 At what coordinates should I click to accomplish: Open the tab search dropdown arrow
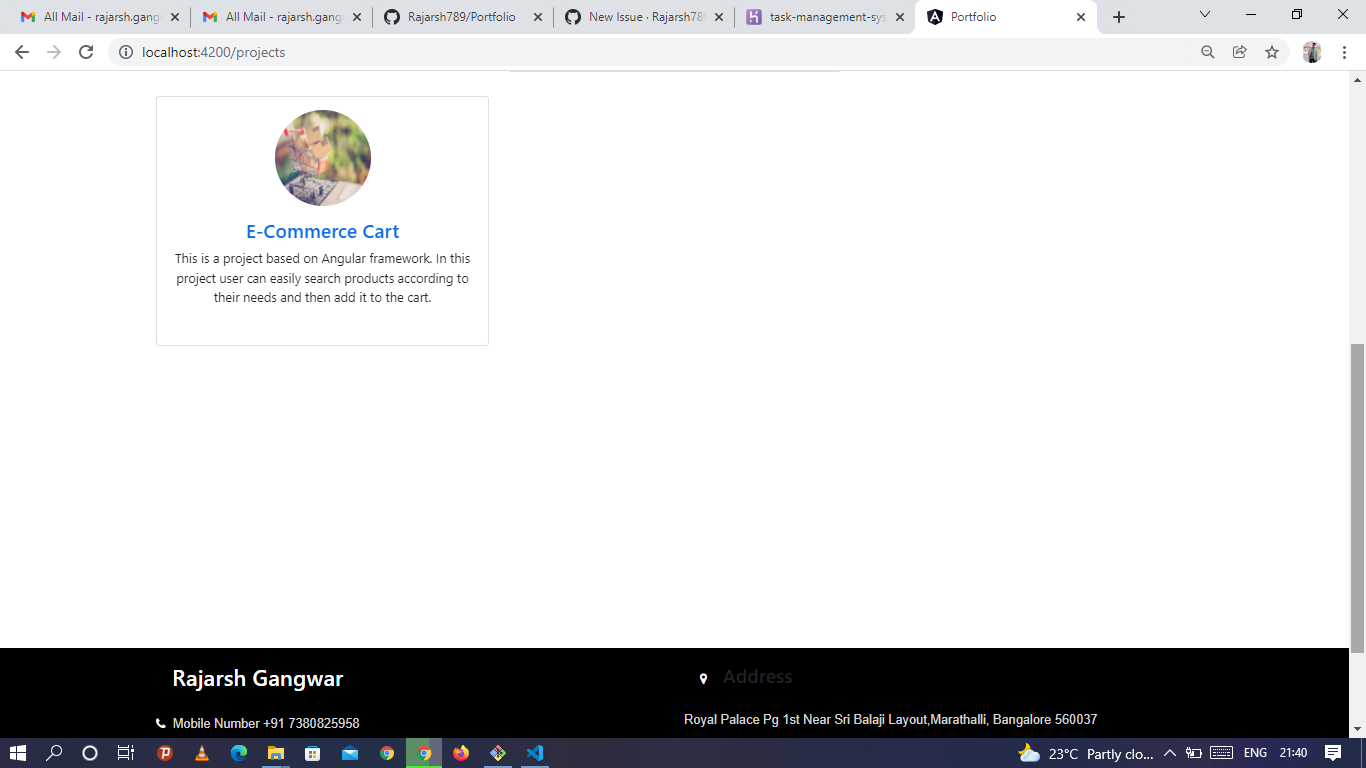point(1204,15)
